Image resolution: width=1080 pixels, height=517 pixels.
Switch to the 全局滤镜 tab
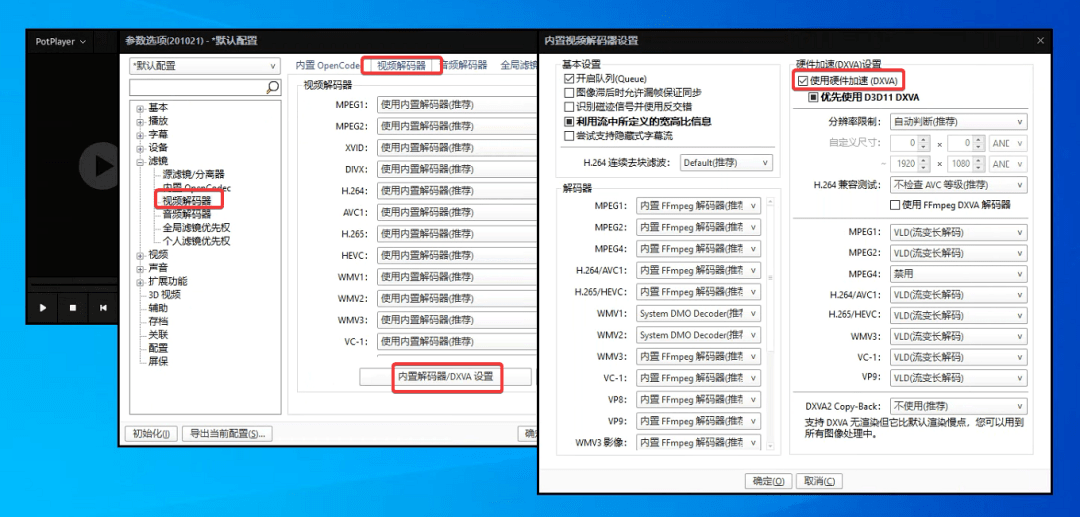(519, 65)
